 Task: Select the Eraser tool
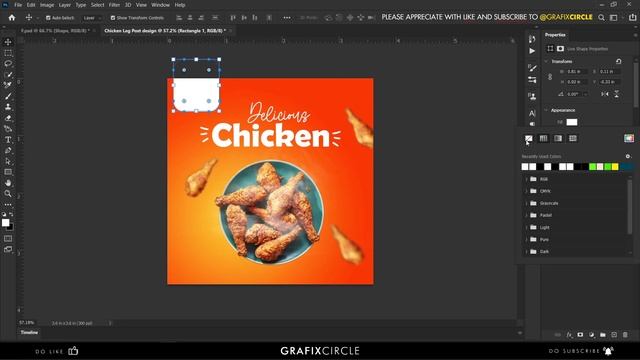click(x=8, y=118)
